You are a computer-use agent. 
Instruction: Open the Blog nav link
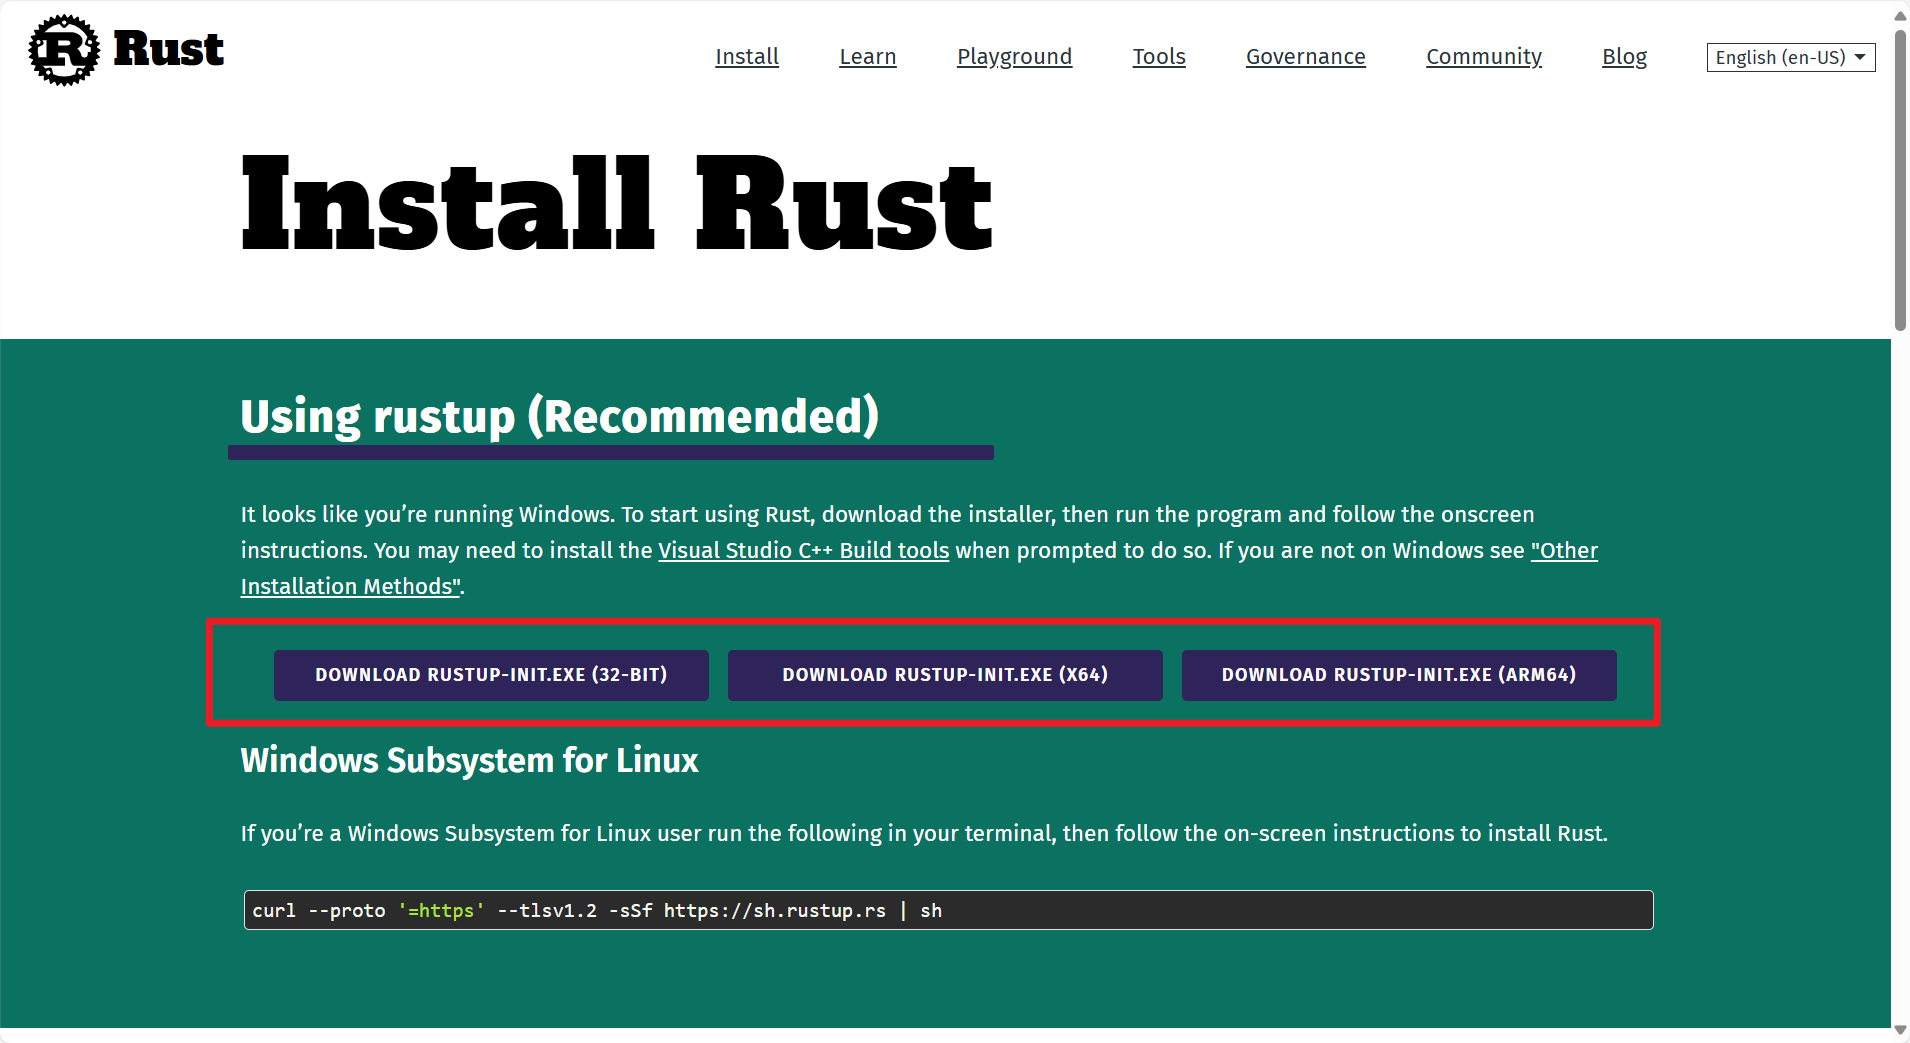point(1624,57)
